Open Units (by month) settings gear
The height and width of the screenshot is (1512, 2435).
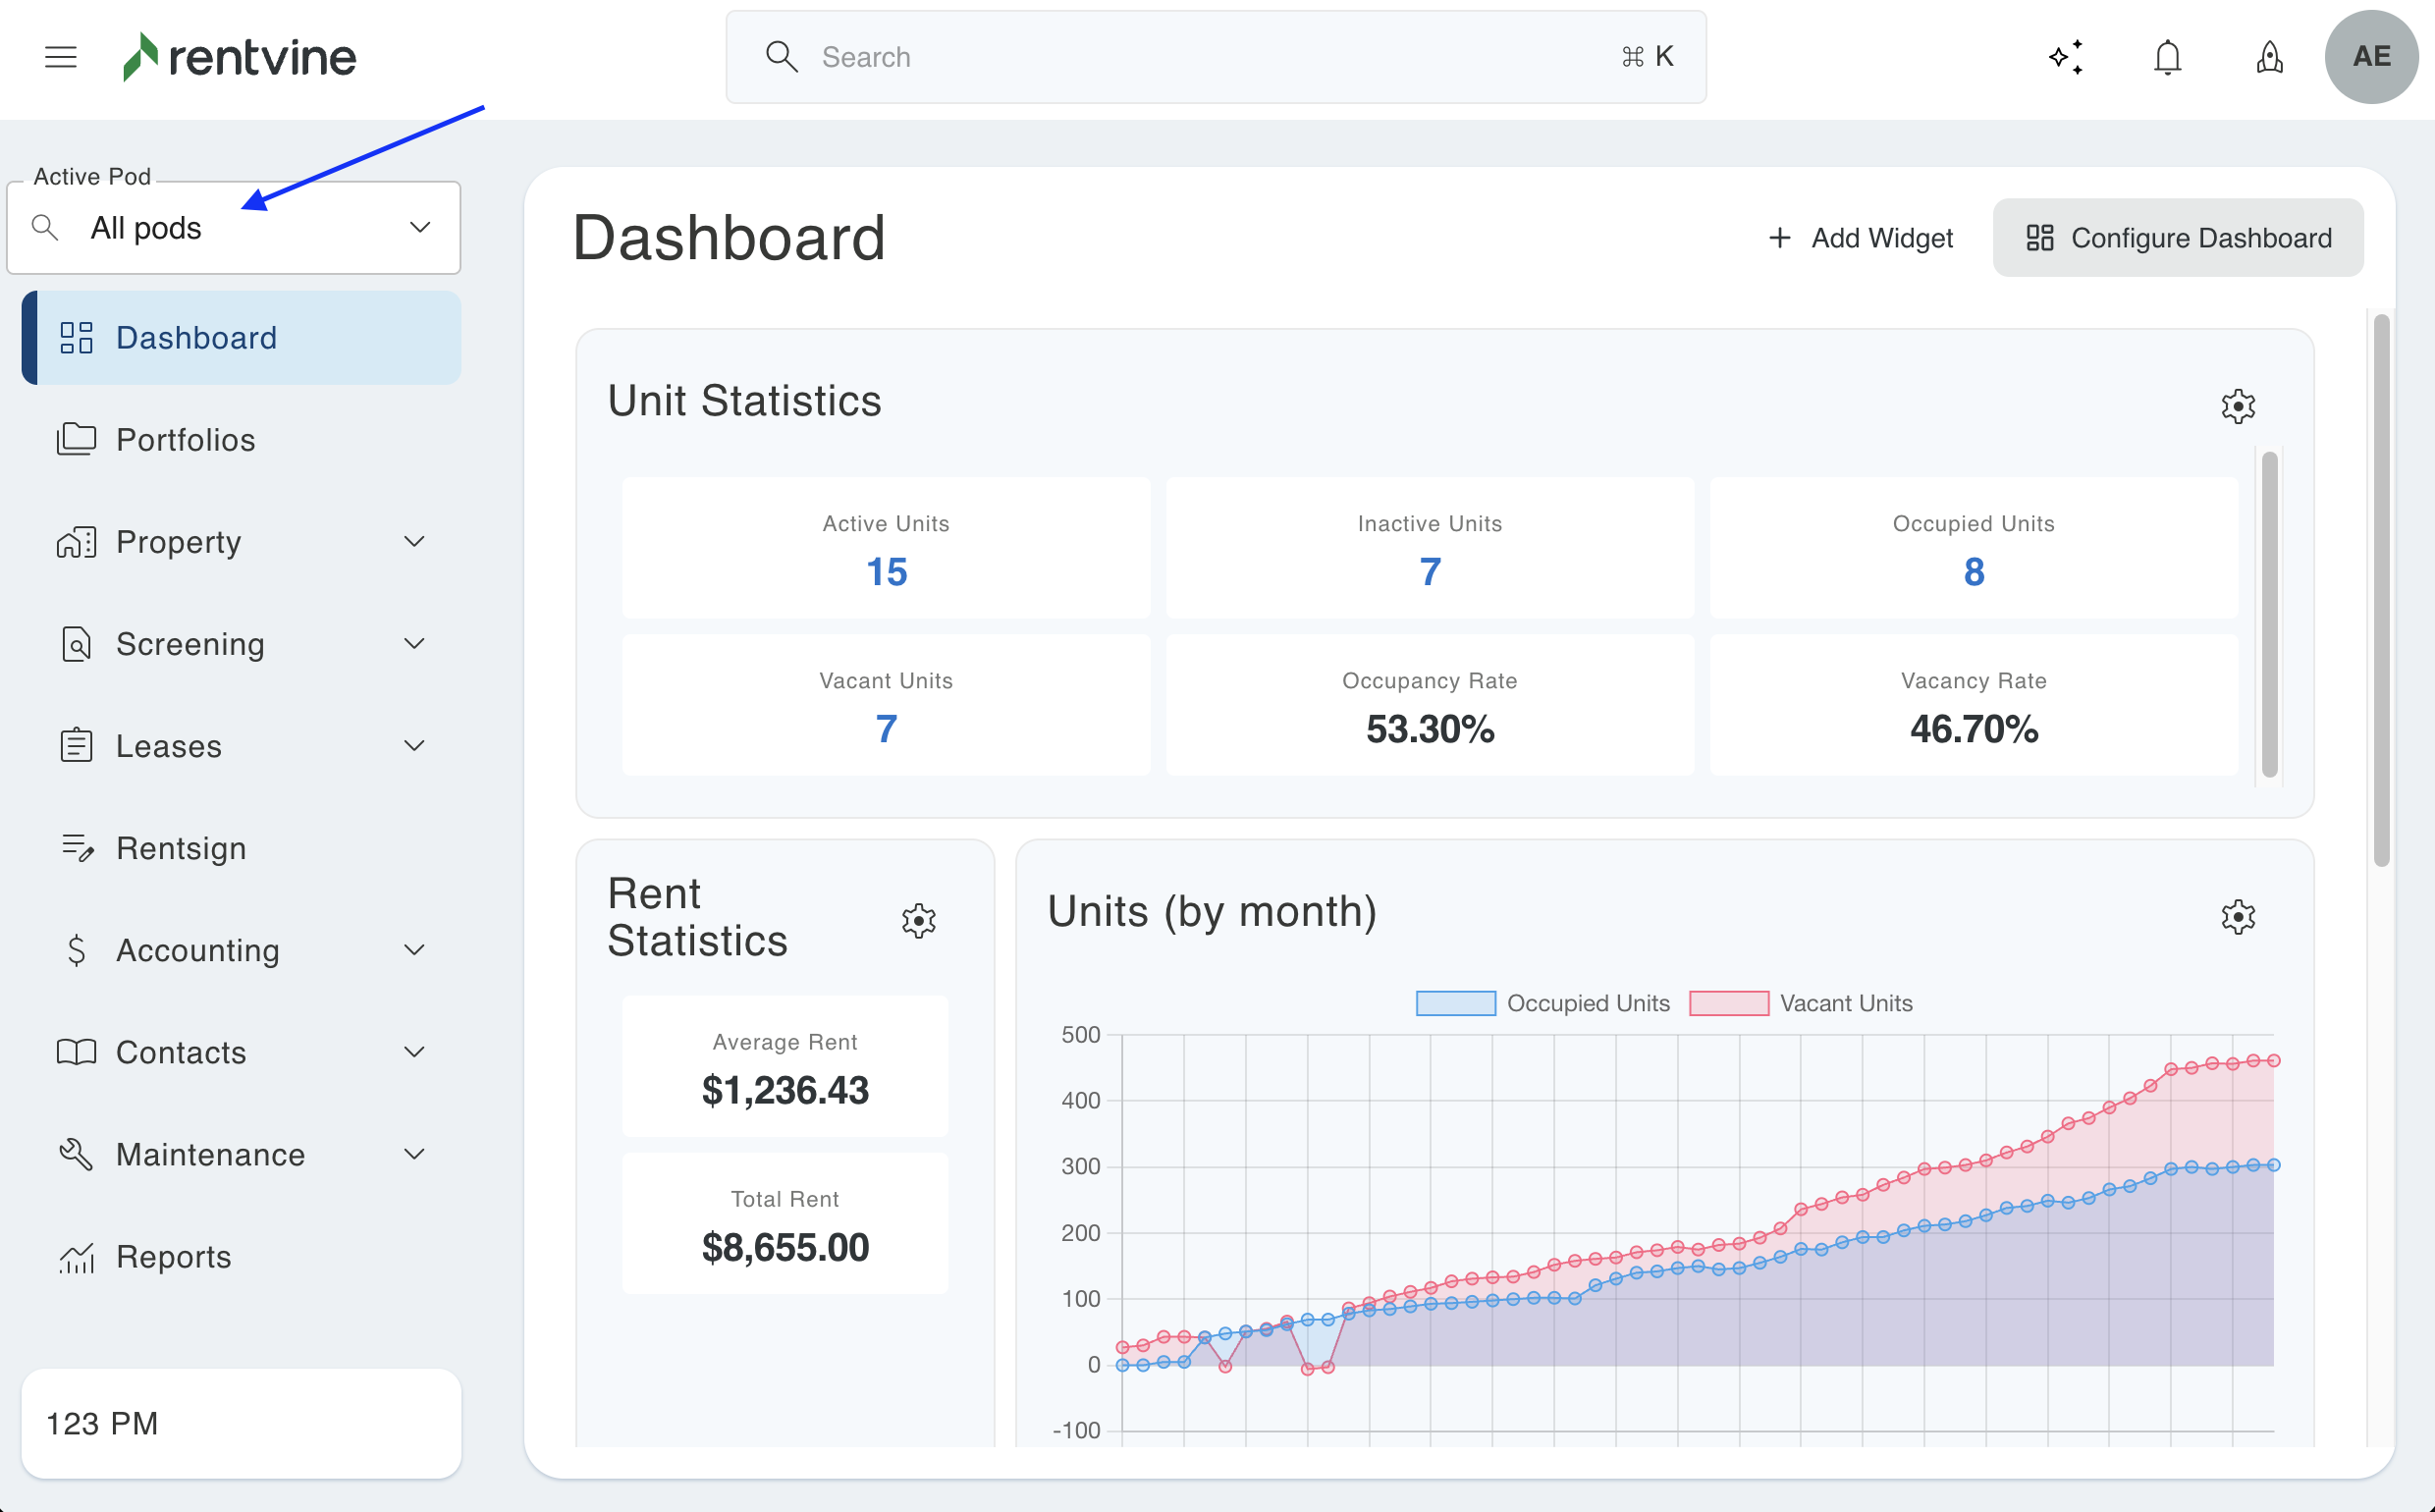(2238, 916)
